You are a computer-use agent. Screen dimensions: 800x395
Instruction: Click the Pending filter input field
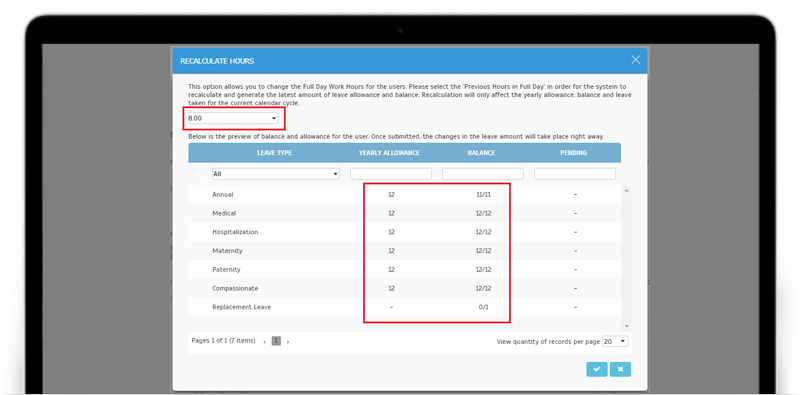[575, 174]
